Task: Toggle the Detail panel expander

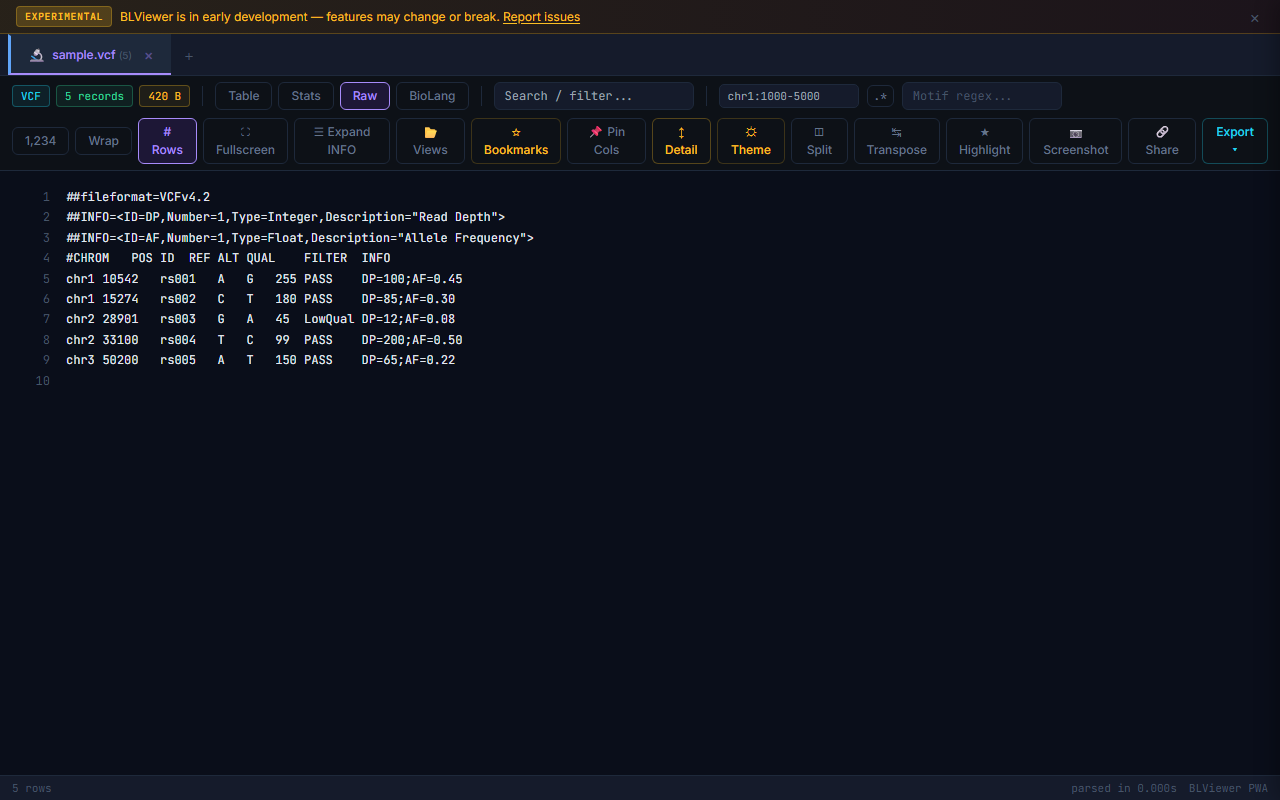Action: (x=681, y=141)
